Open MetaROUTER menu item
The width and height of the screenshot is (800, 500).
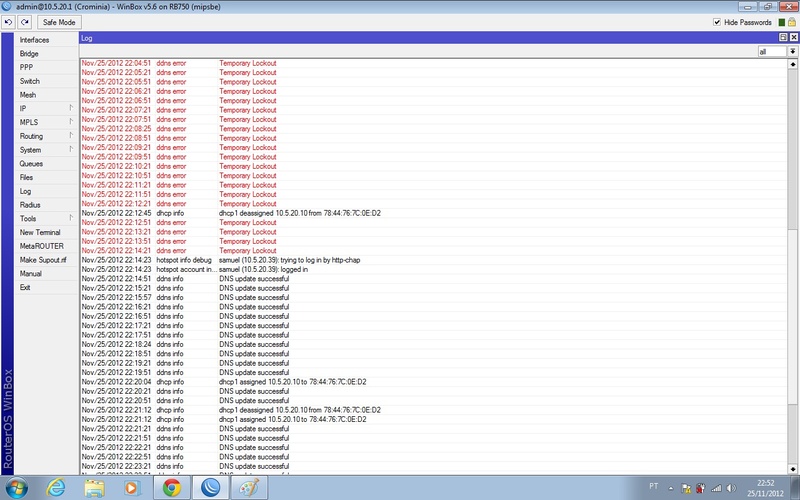click(46, 246)
